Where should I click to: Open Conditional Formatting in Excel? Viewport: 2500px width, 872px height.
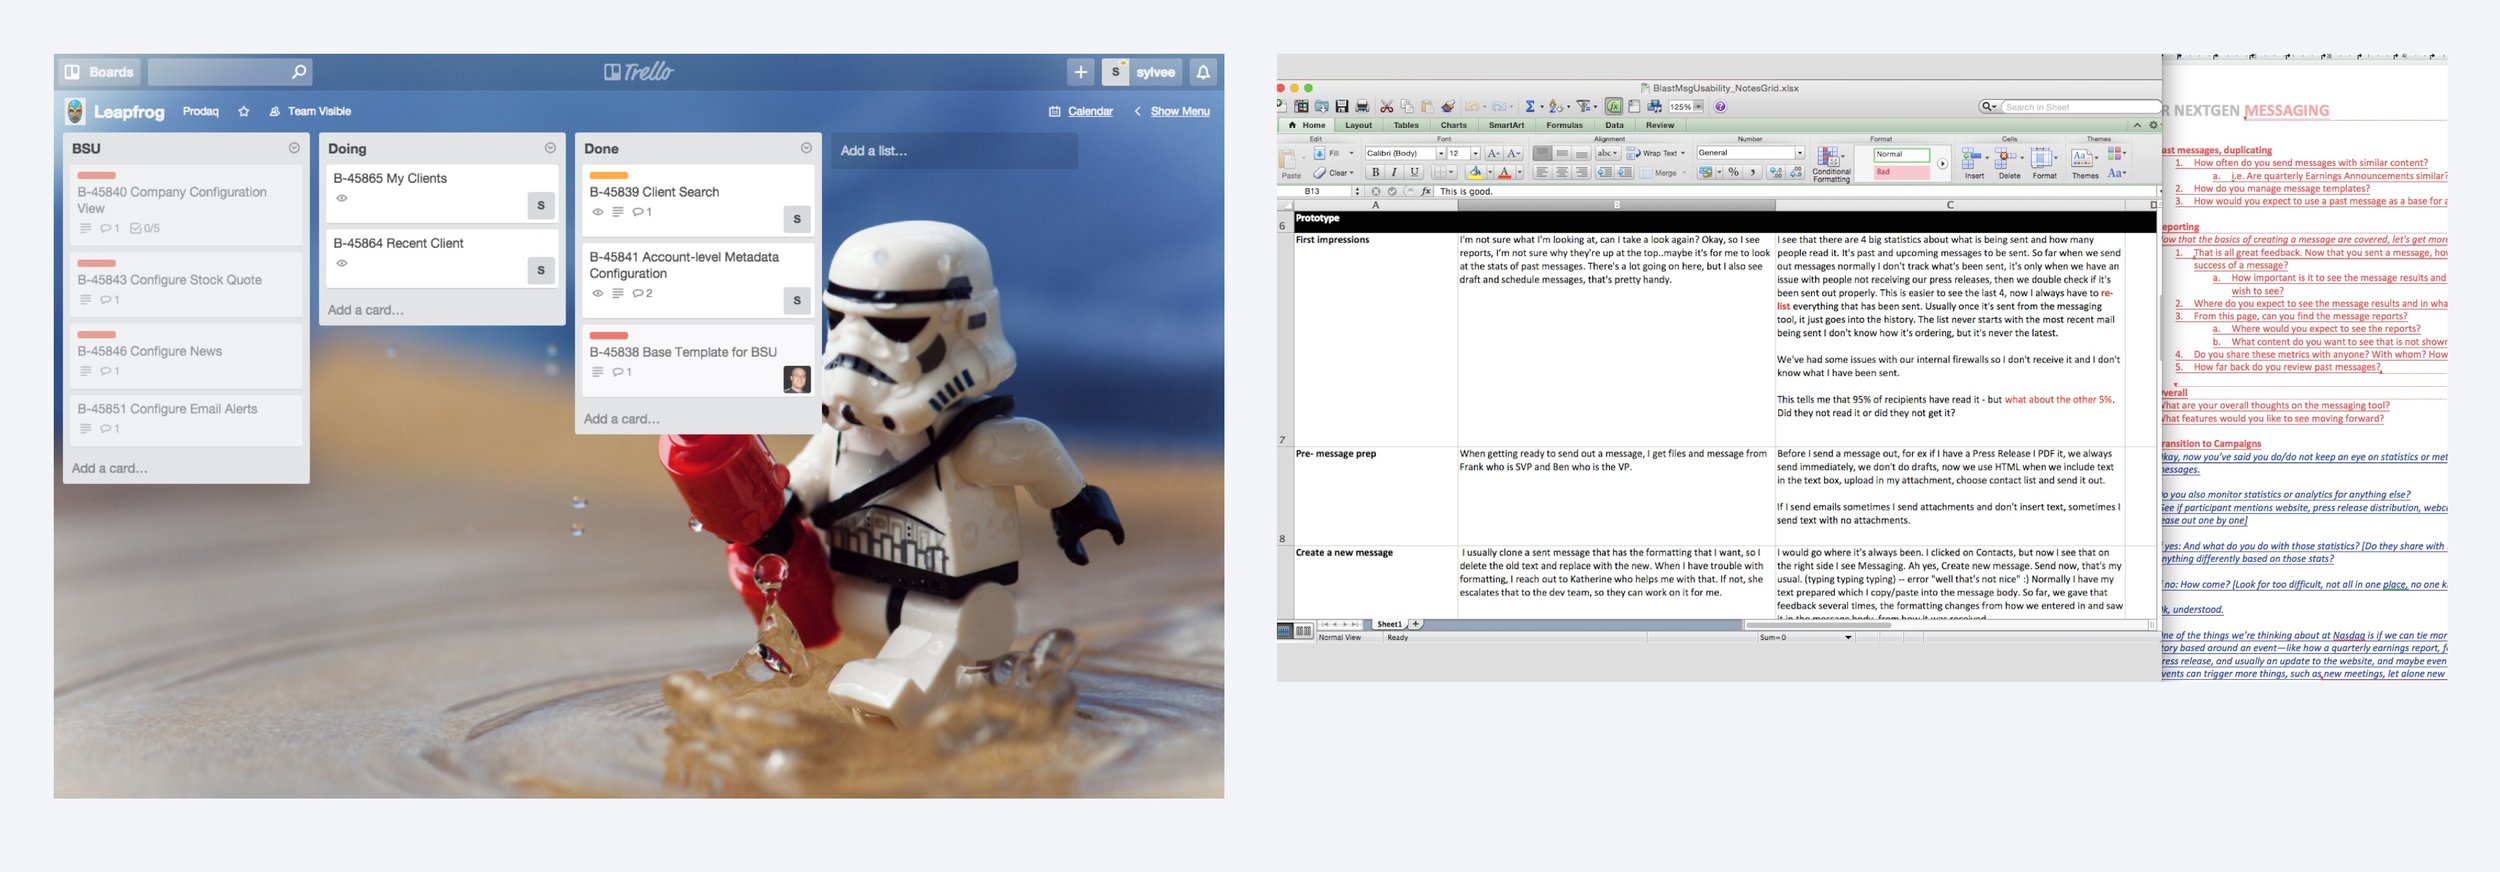[x=1831, y=163]
